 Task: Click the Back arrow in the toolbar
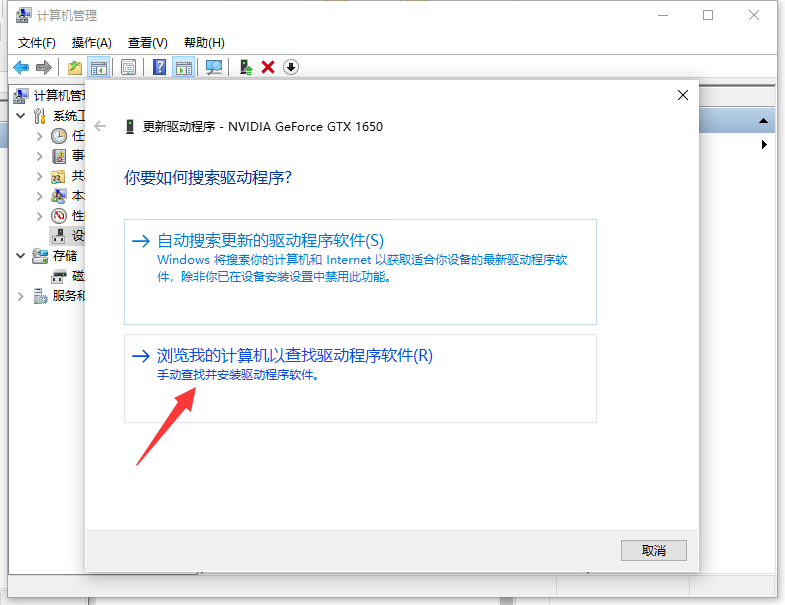[x=21, y=67]
